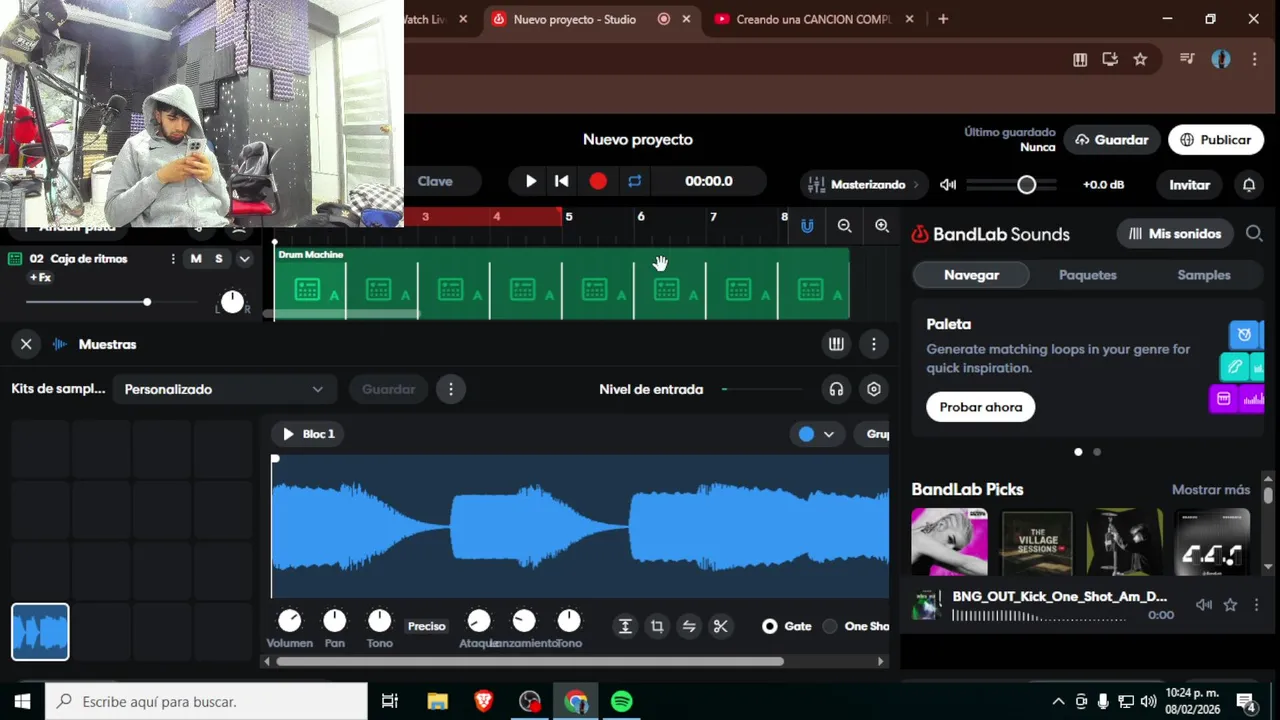
Task: Preview BNG_OUT_Kick sample volume icon
Action: [1204, 605]
